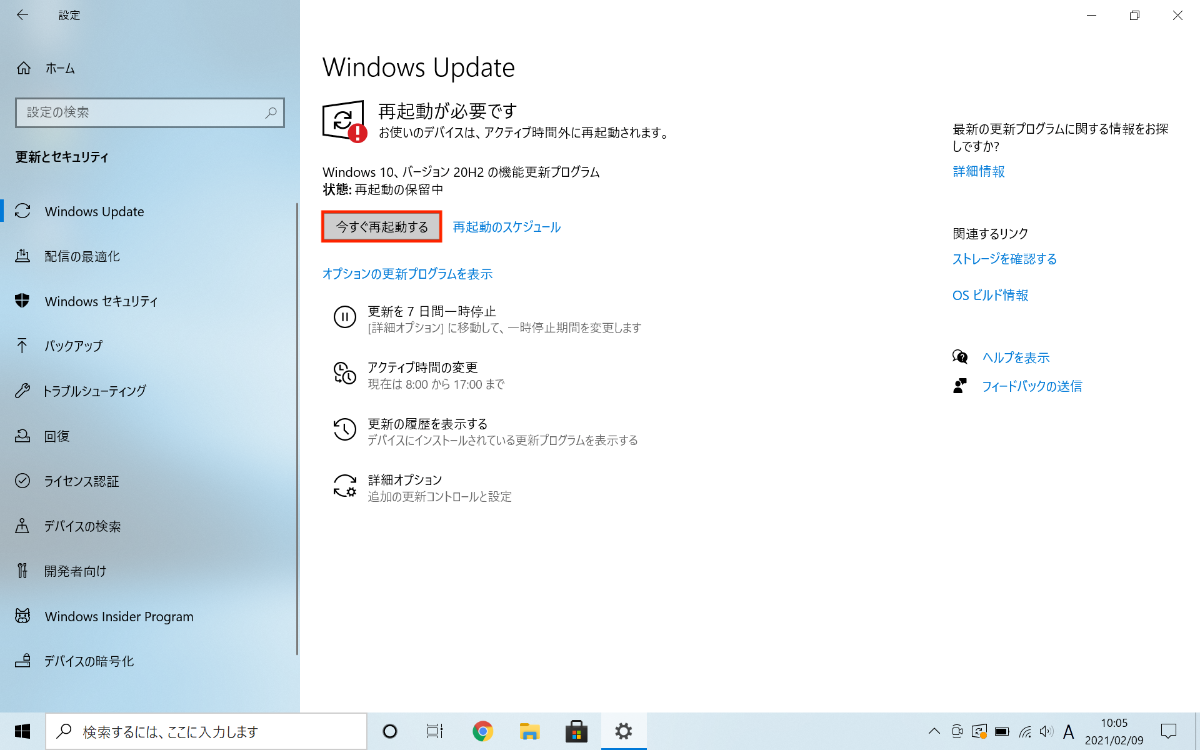Open Cortana circle in taskbar
Screen dimensions: 1200x750
(391, 731)
